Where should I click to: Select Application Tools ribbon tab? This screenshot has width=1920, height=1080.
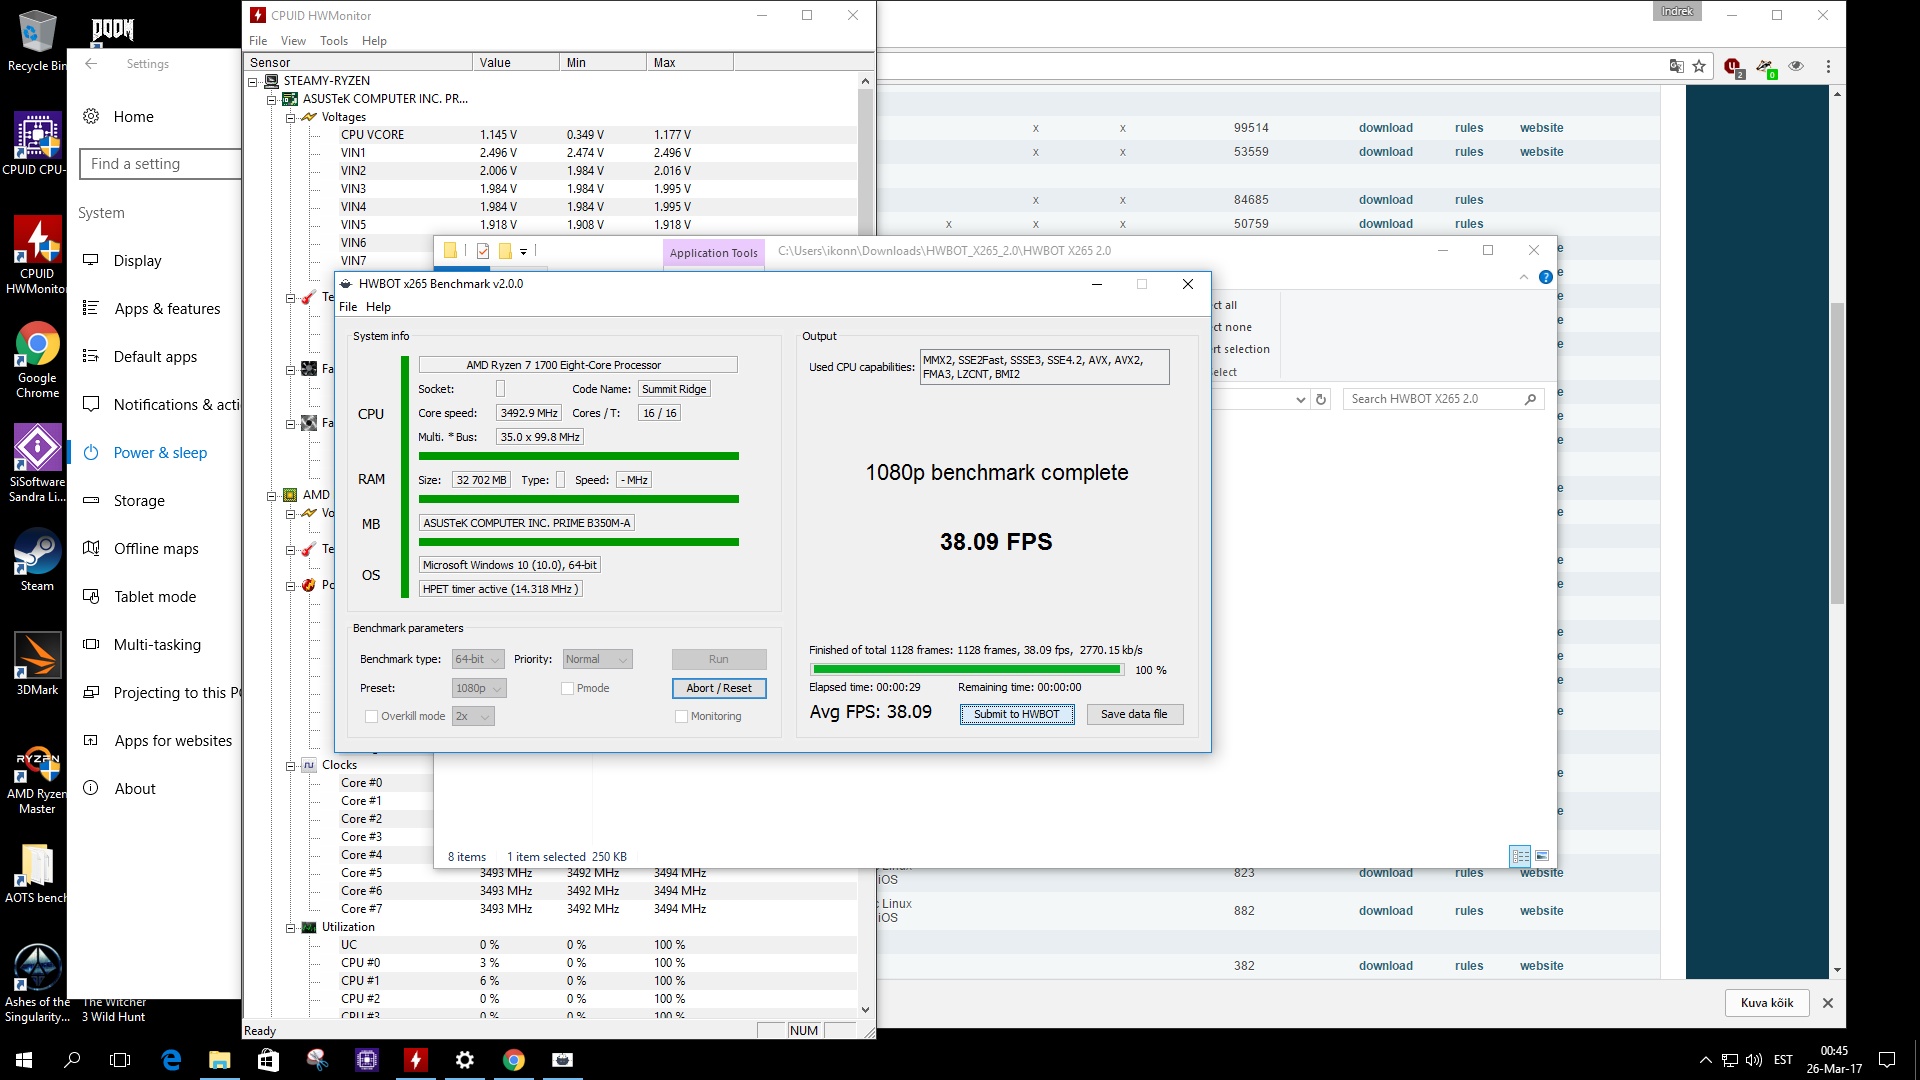[x=714, y=253]
